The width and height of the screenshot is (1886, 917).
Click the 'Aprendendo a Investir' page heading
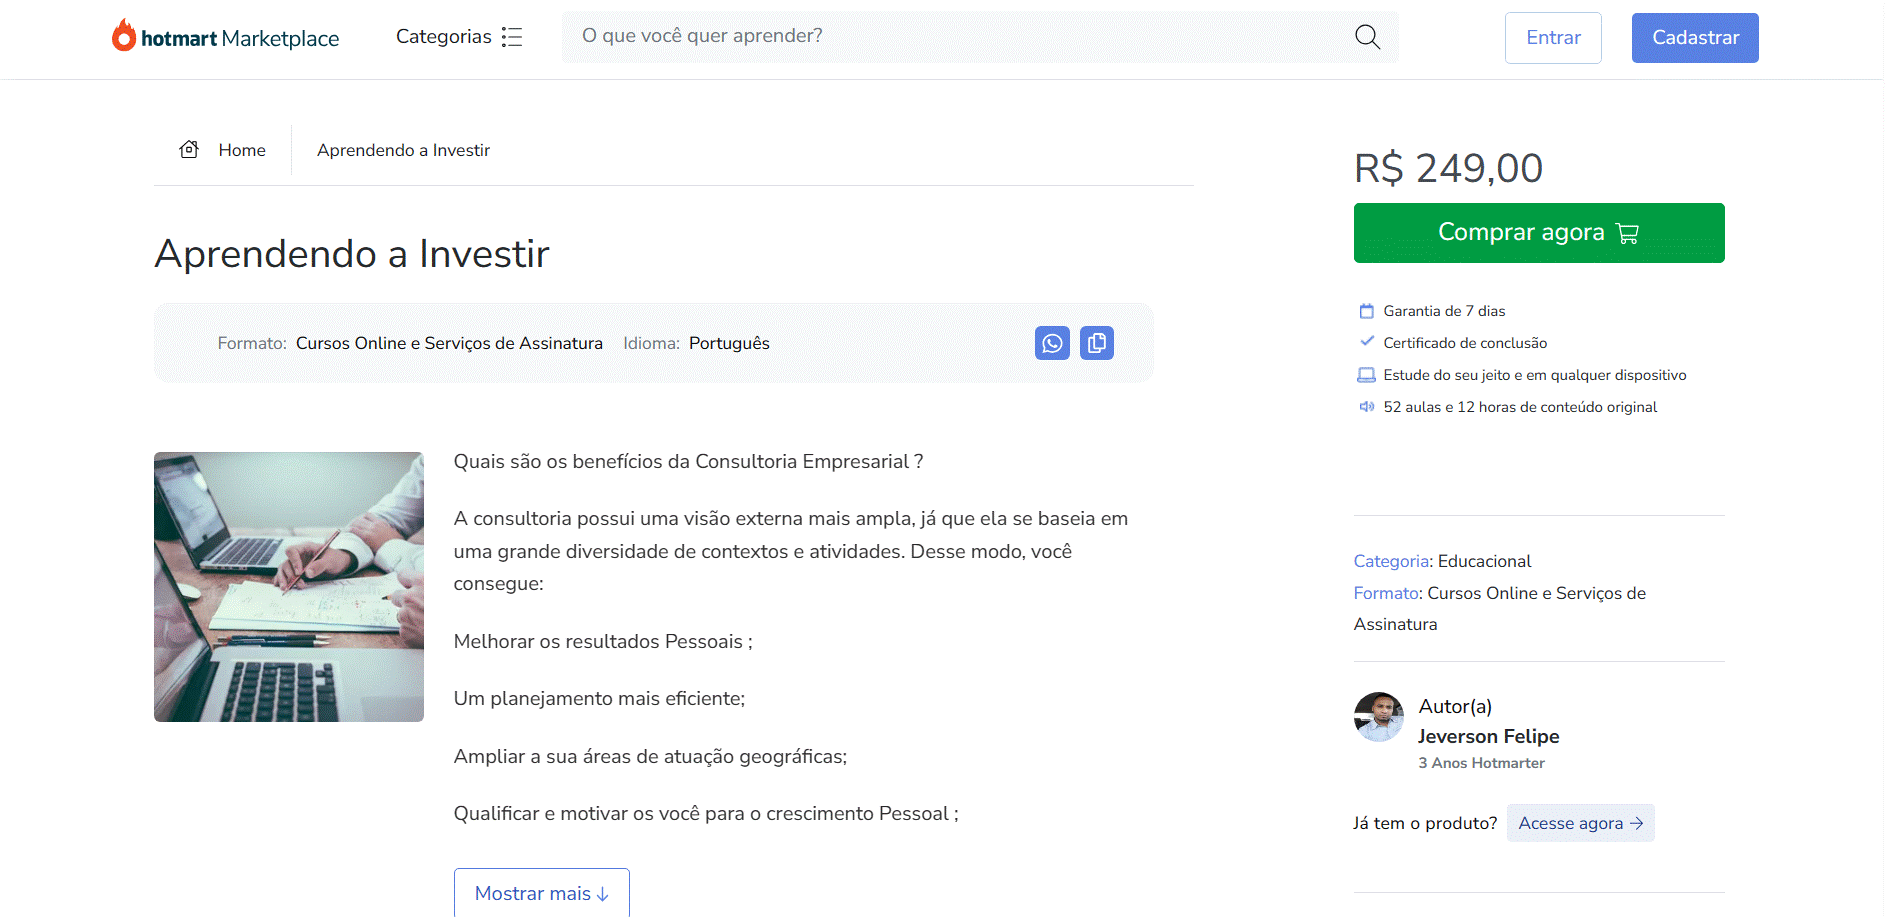352,254
